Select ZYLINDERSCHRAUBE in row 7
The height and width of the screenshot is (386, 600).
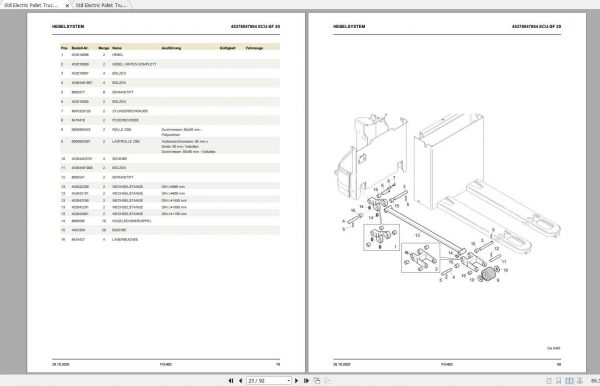[130, 111]
